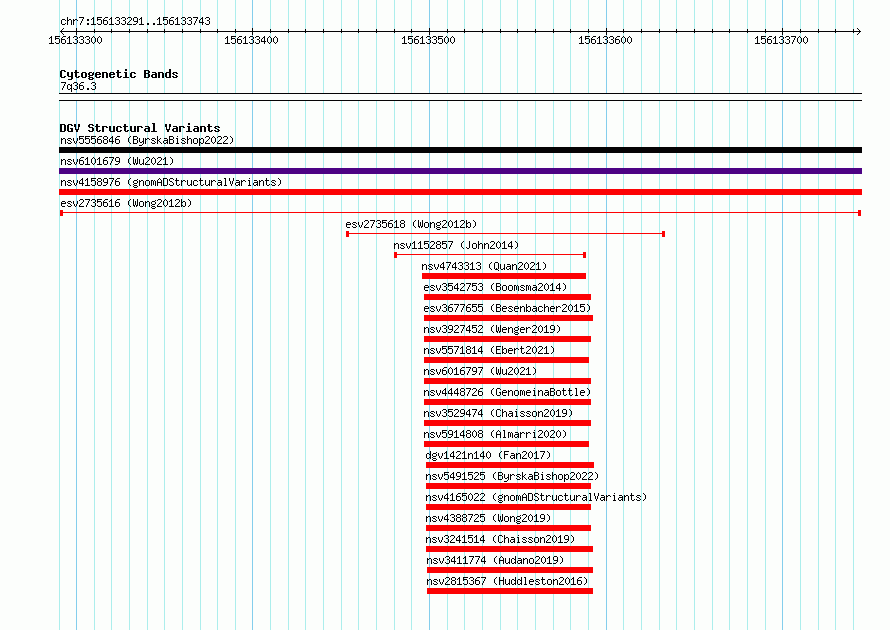Open the esv3542753 (Boomsma2014) label
Viewport: 890px width, 630px height.
[495, 287]
